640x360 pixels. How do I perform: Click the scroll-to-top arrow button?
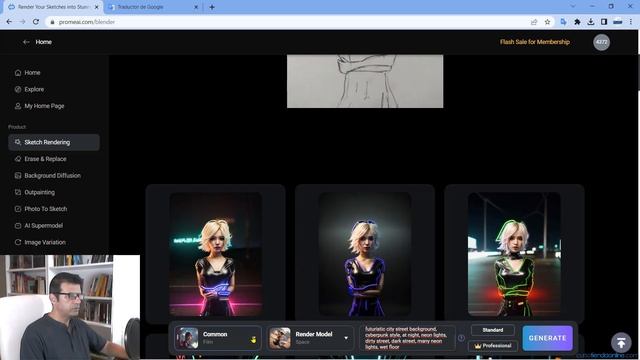(x=621, y=343)
